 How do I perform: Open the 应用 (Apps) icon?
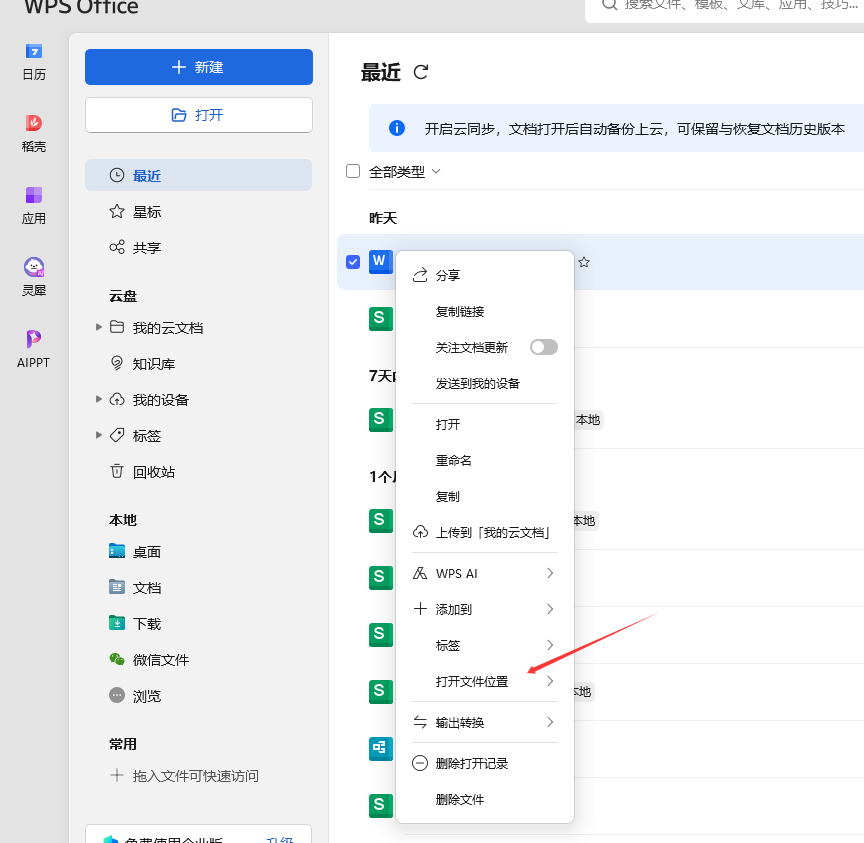pyautogui.click(x=33, y=200)
